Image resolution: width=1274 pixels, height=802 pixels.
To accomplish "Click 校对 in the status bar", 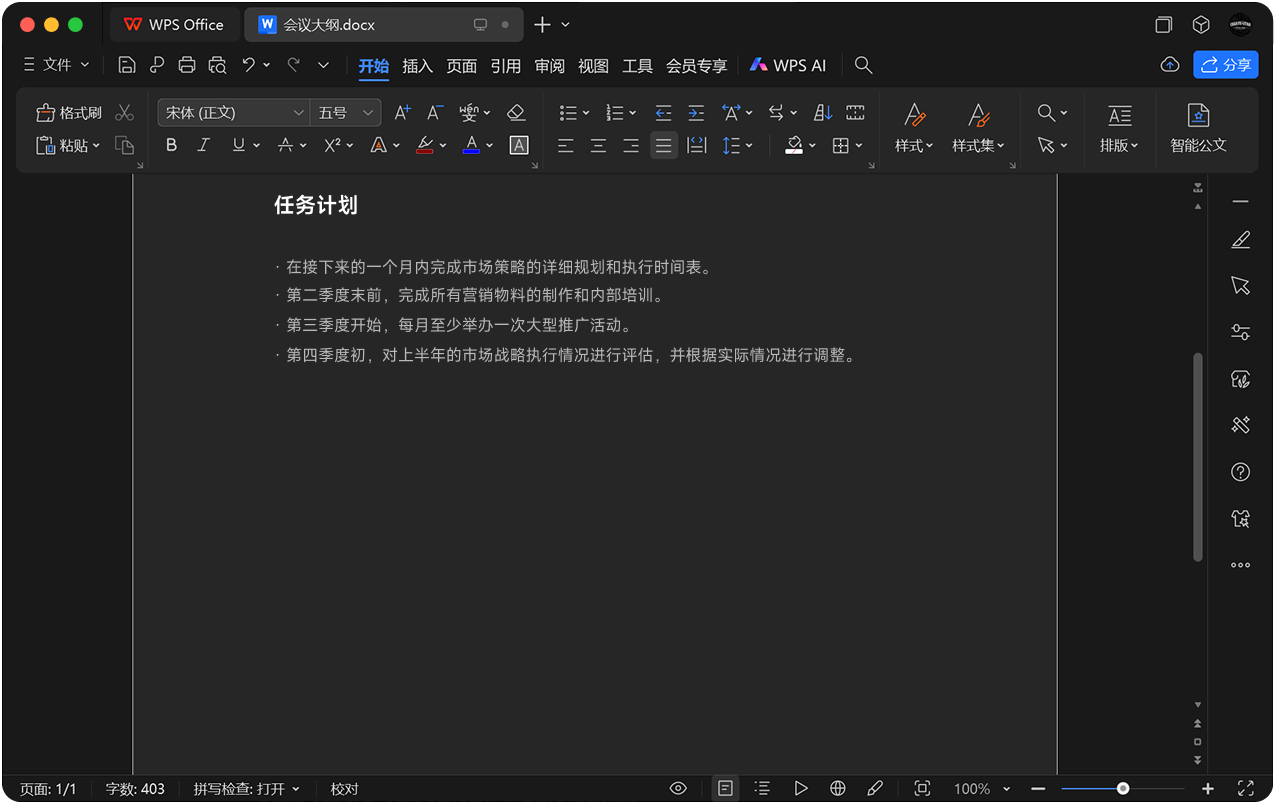I will [344, 789].
